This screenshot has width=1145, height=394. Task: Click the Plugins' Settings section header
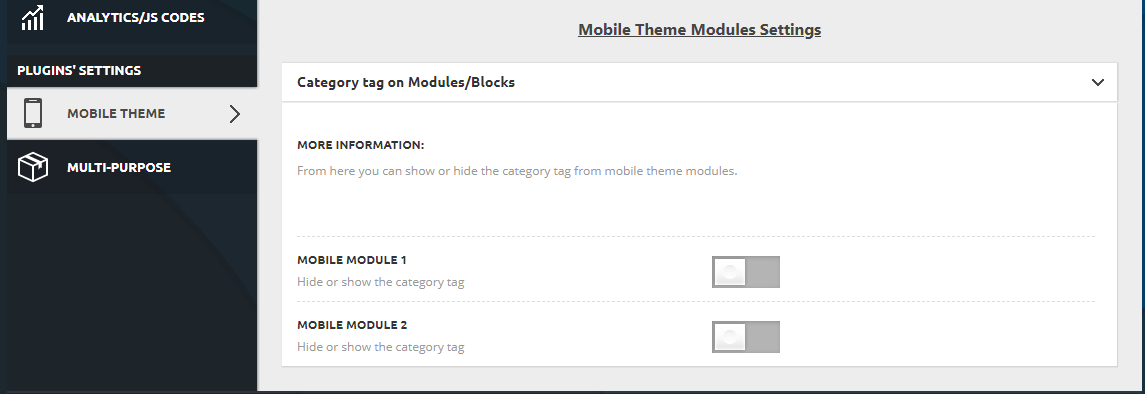(x=79, y=71)
